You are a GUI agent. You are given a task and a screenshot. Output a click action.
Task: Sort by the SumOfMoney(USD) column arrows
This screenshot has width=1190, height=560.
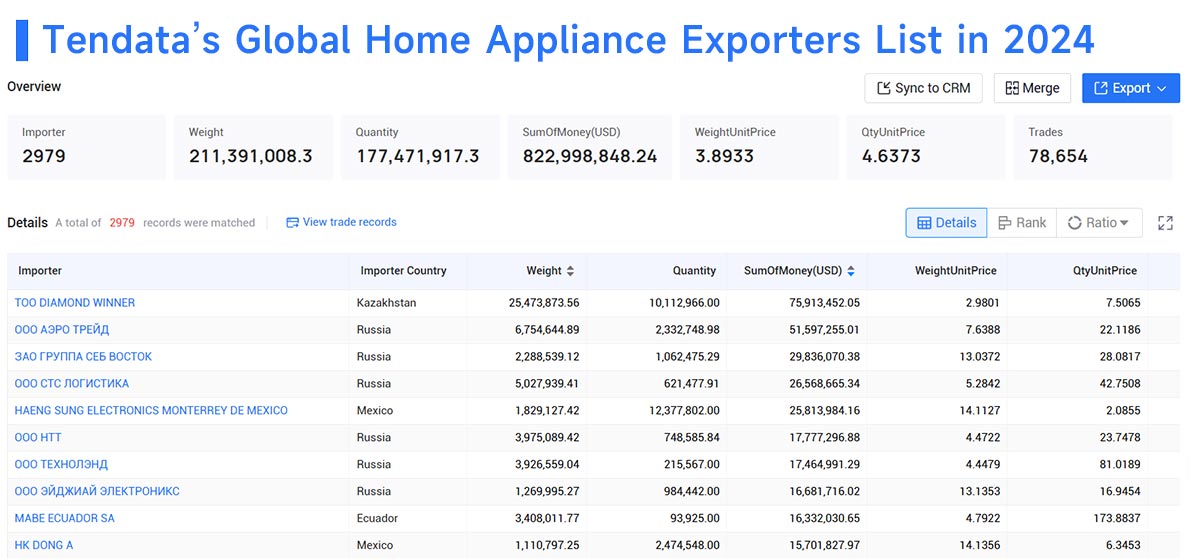pos(851,271)
